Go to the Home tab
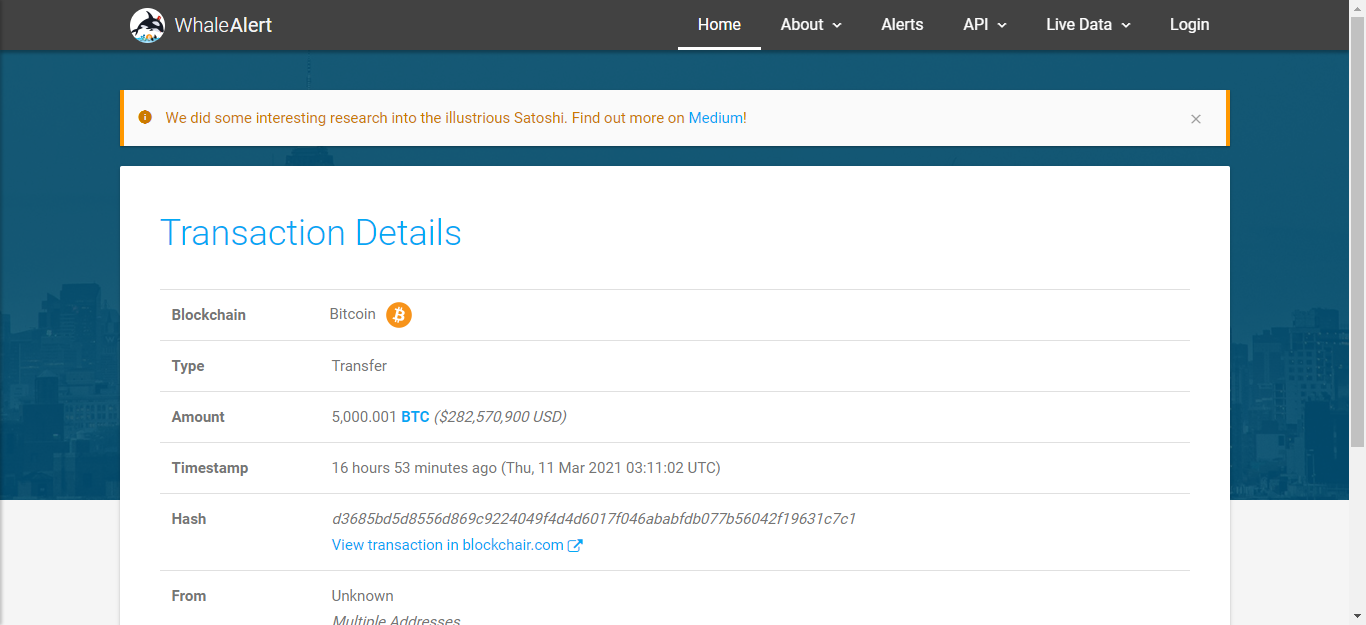Viewport: 1366px width, 625px height. pyautogui.click(x=719, y=25)
